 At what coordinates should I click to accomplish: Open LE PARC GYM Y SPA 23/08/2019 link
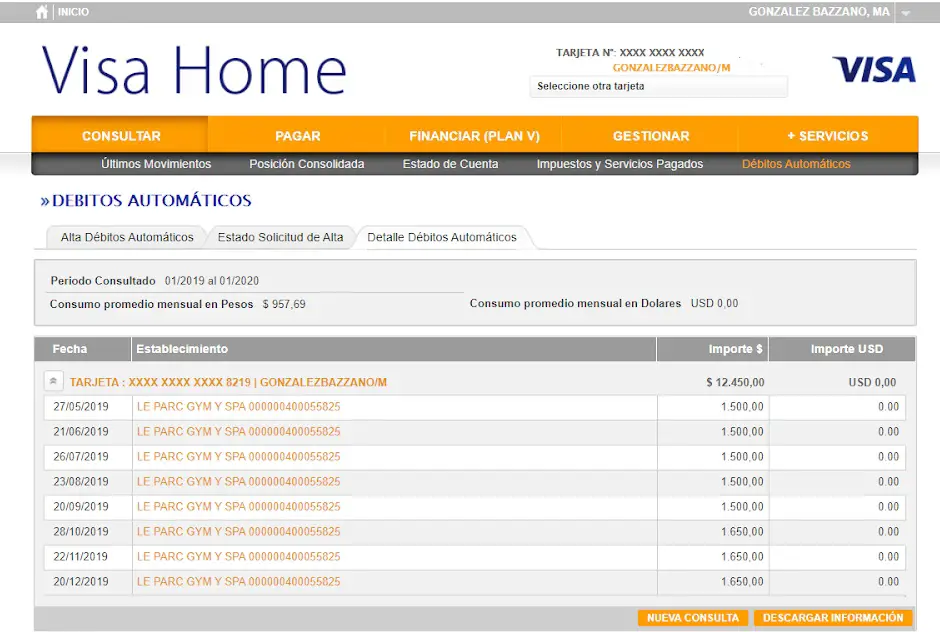pyautogui.click(x=239, y=481)
